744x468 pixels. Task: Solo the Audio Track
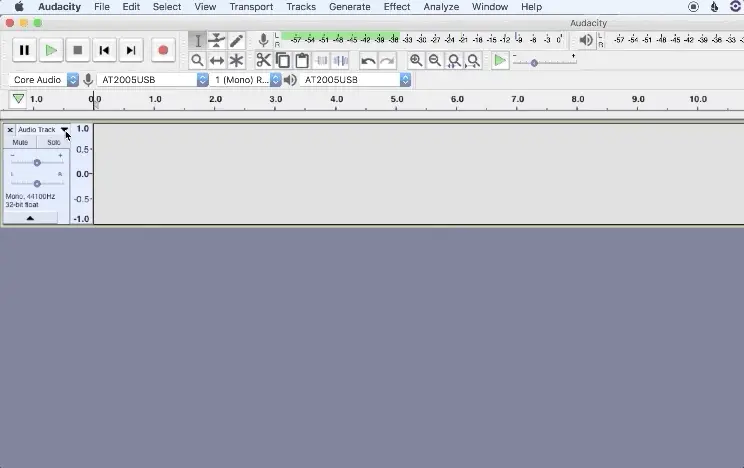(53, 142)
